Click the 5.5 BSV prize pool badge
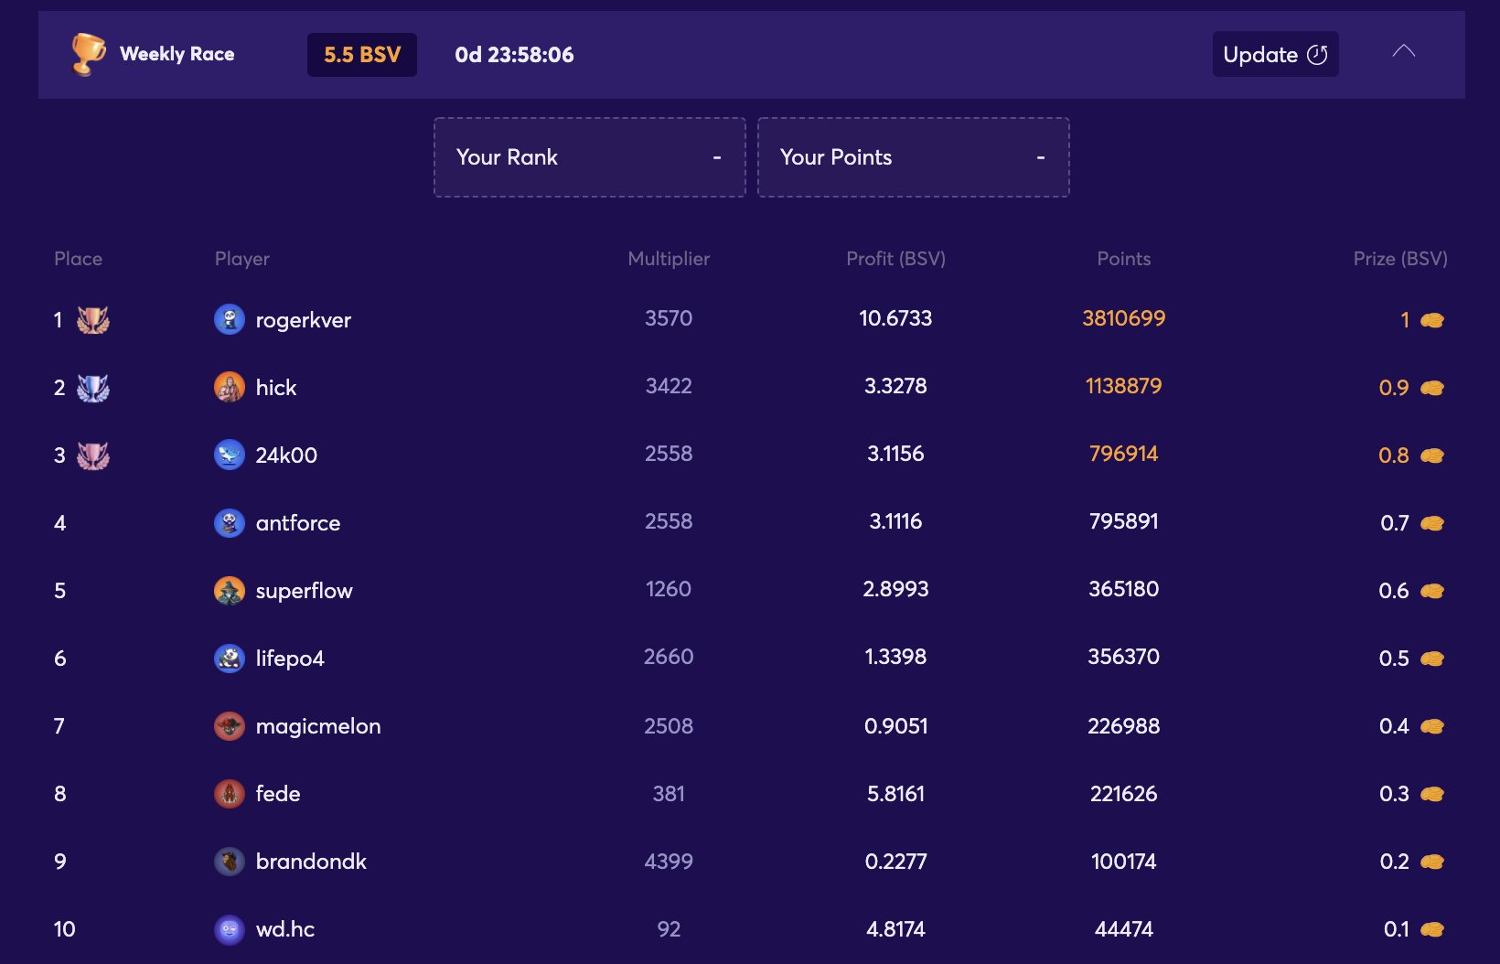This screenshot has width=1500, height=964. point(362,55)
